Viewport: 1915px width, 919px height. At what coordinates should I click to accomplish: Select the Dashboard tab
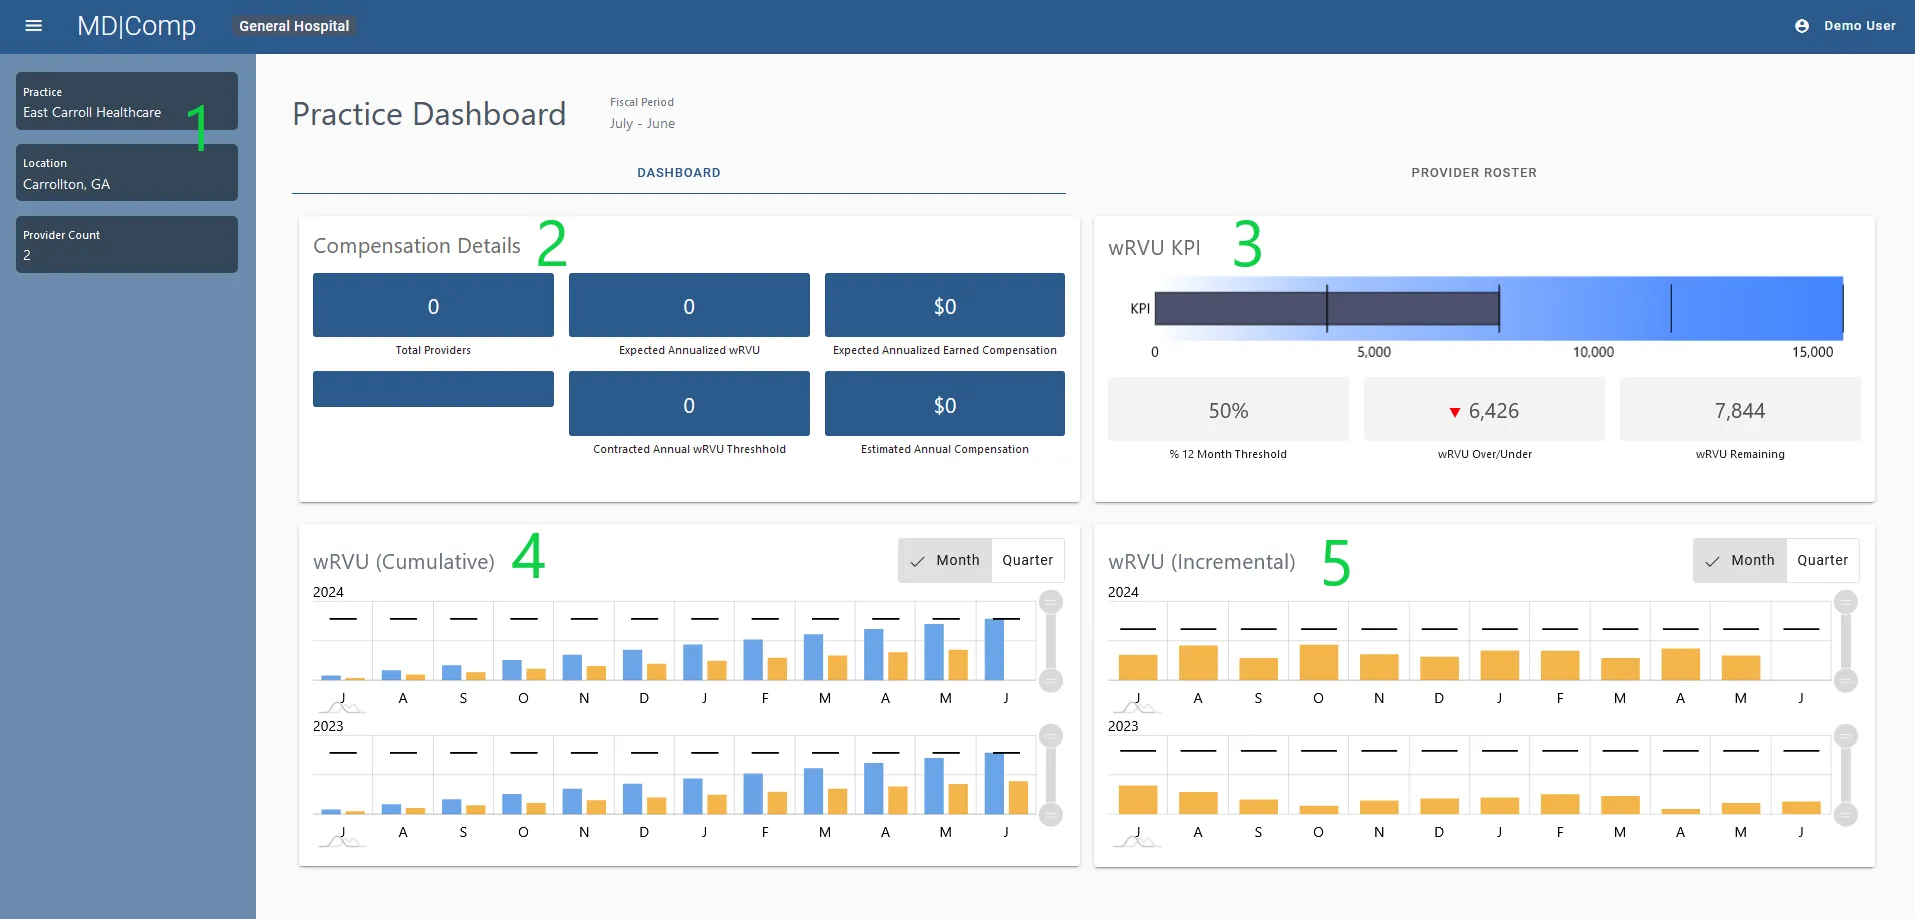[679, 172]
